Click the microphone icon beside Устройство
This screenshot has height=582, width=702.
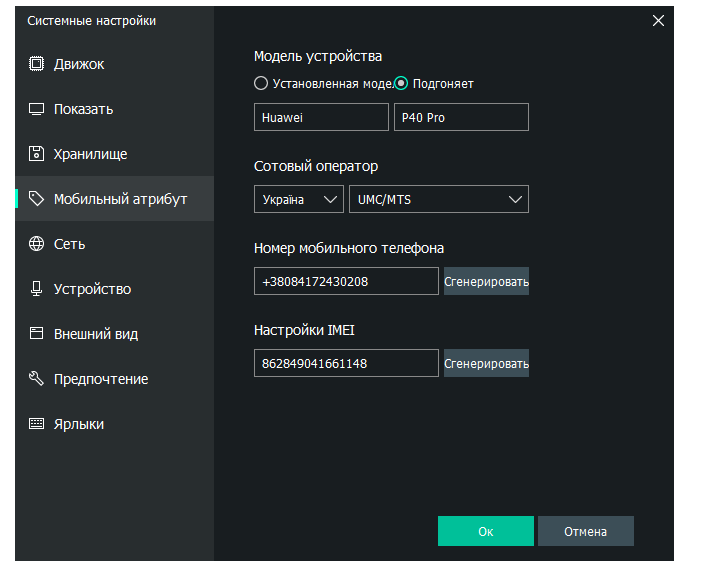[x=36, y=289]
